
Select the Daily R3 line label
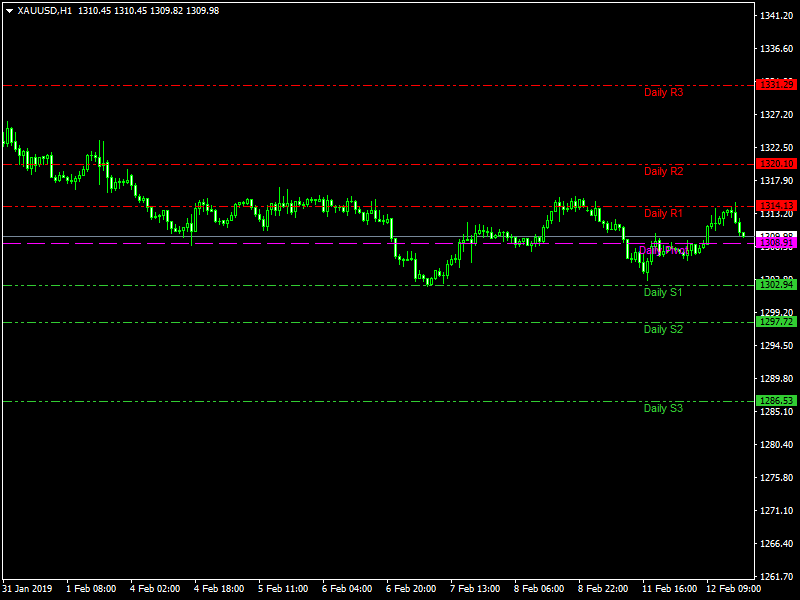[663, 92]
